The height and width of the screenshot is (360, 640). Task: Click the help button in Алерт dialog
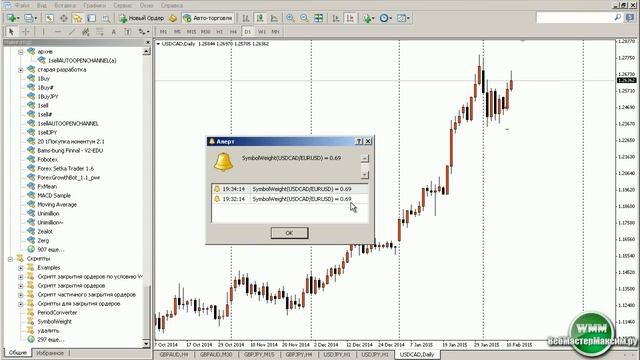point(359,141)
